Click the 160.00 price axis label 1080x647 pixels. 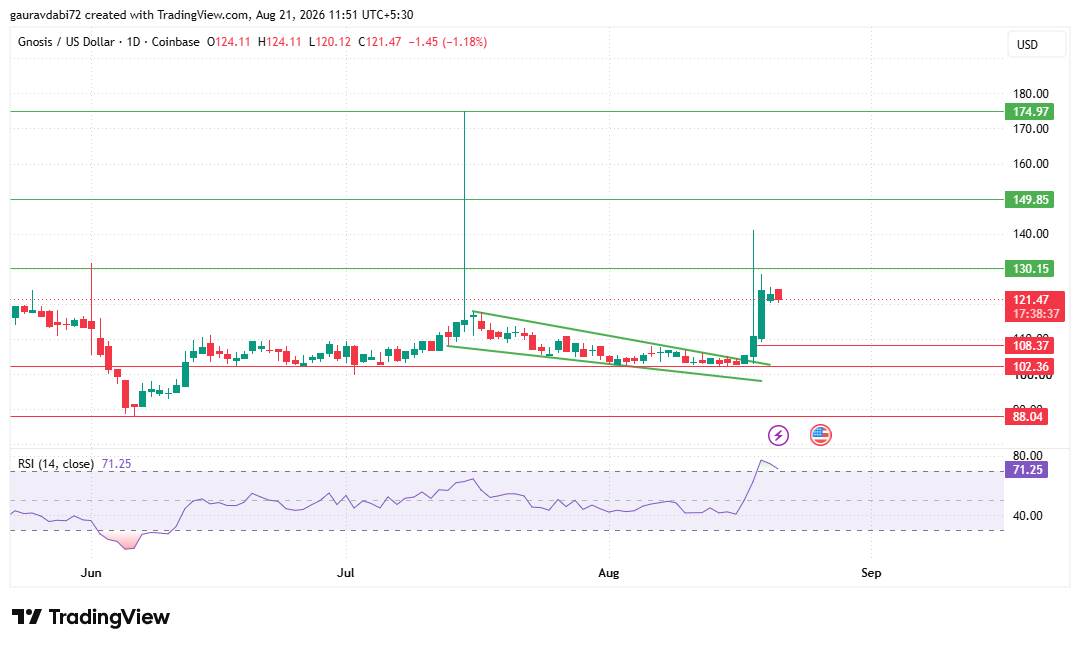[x=1030, y=164]
